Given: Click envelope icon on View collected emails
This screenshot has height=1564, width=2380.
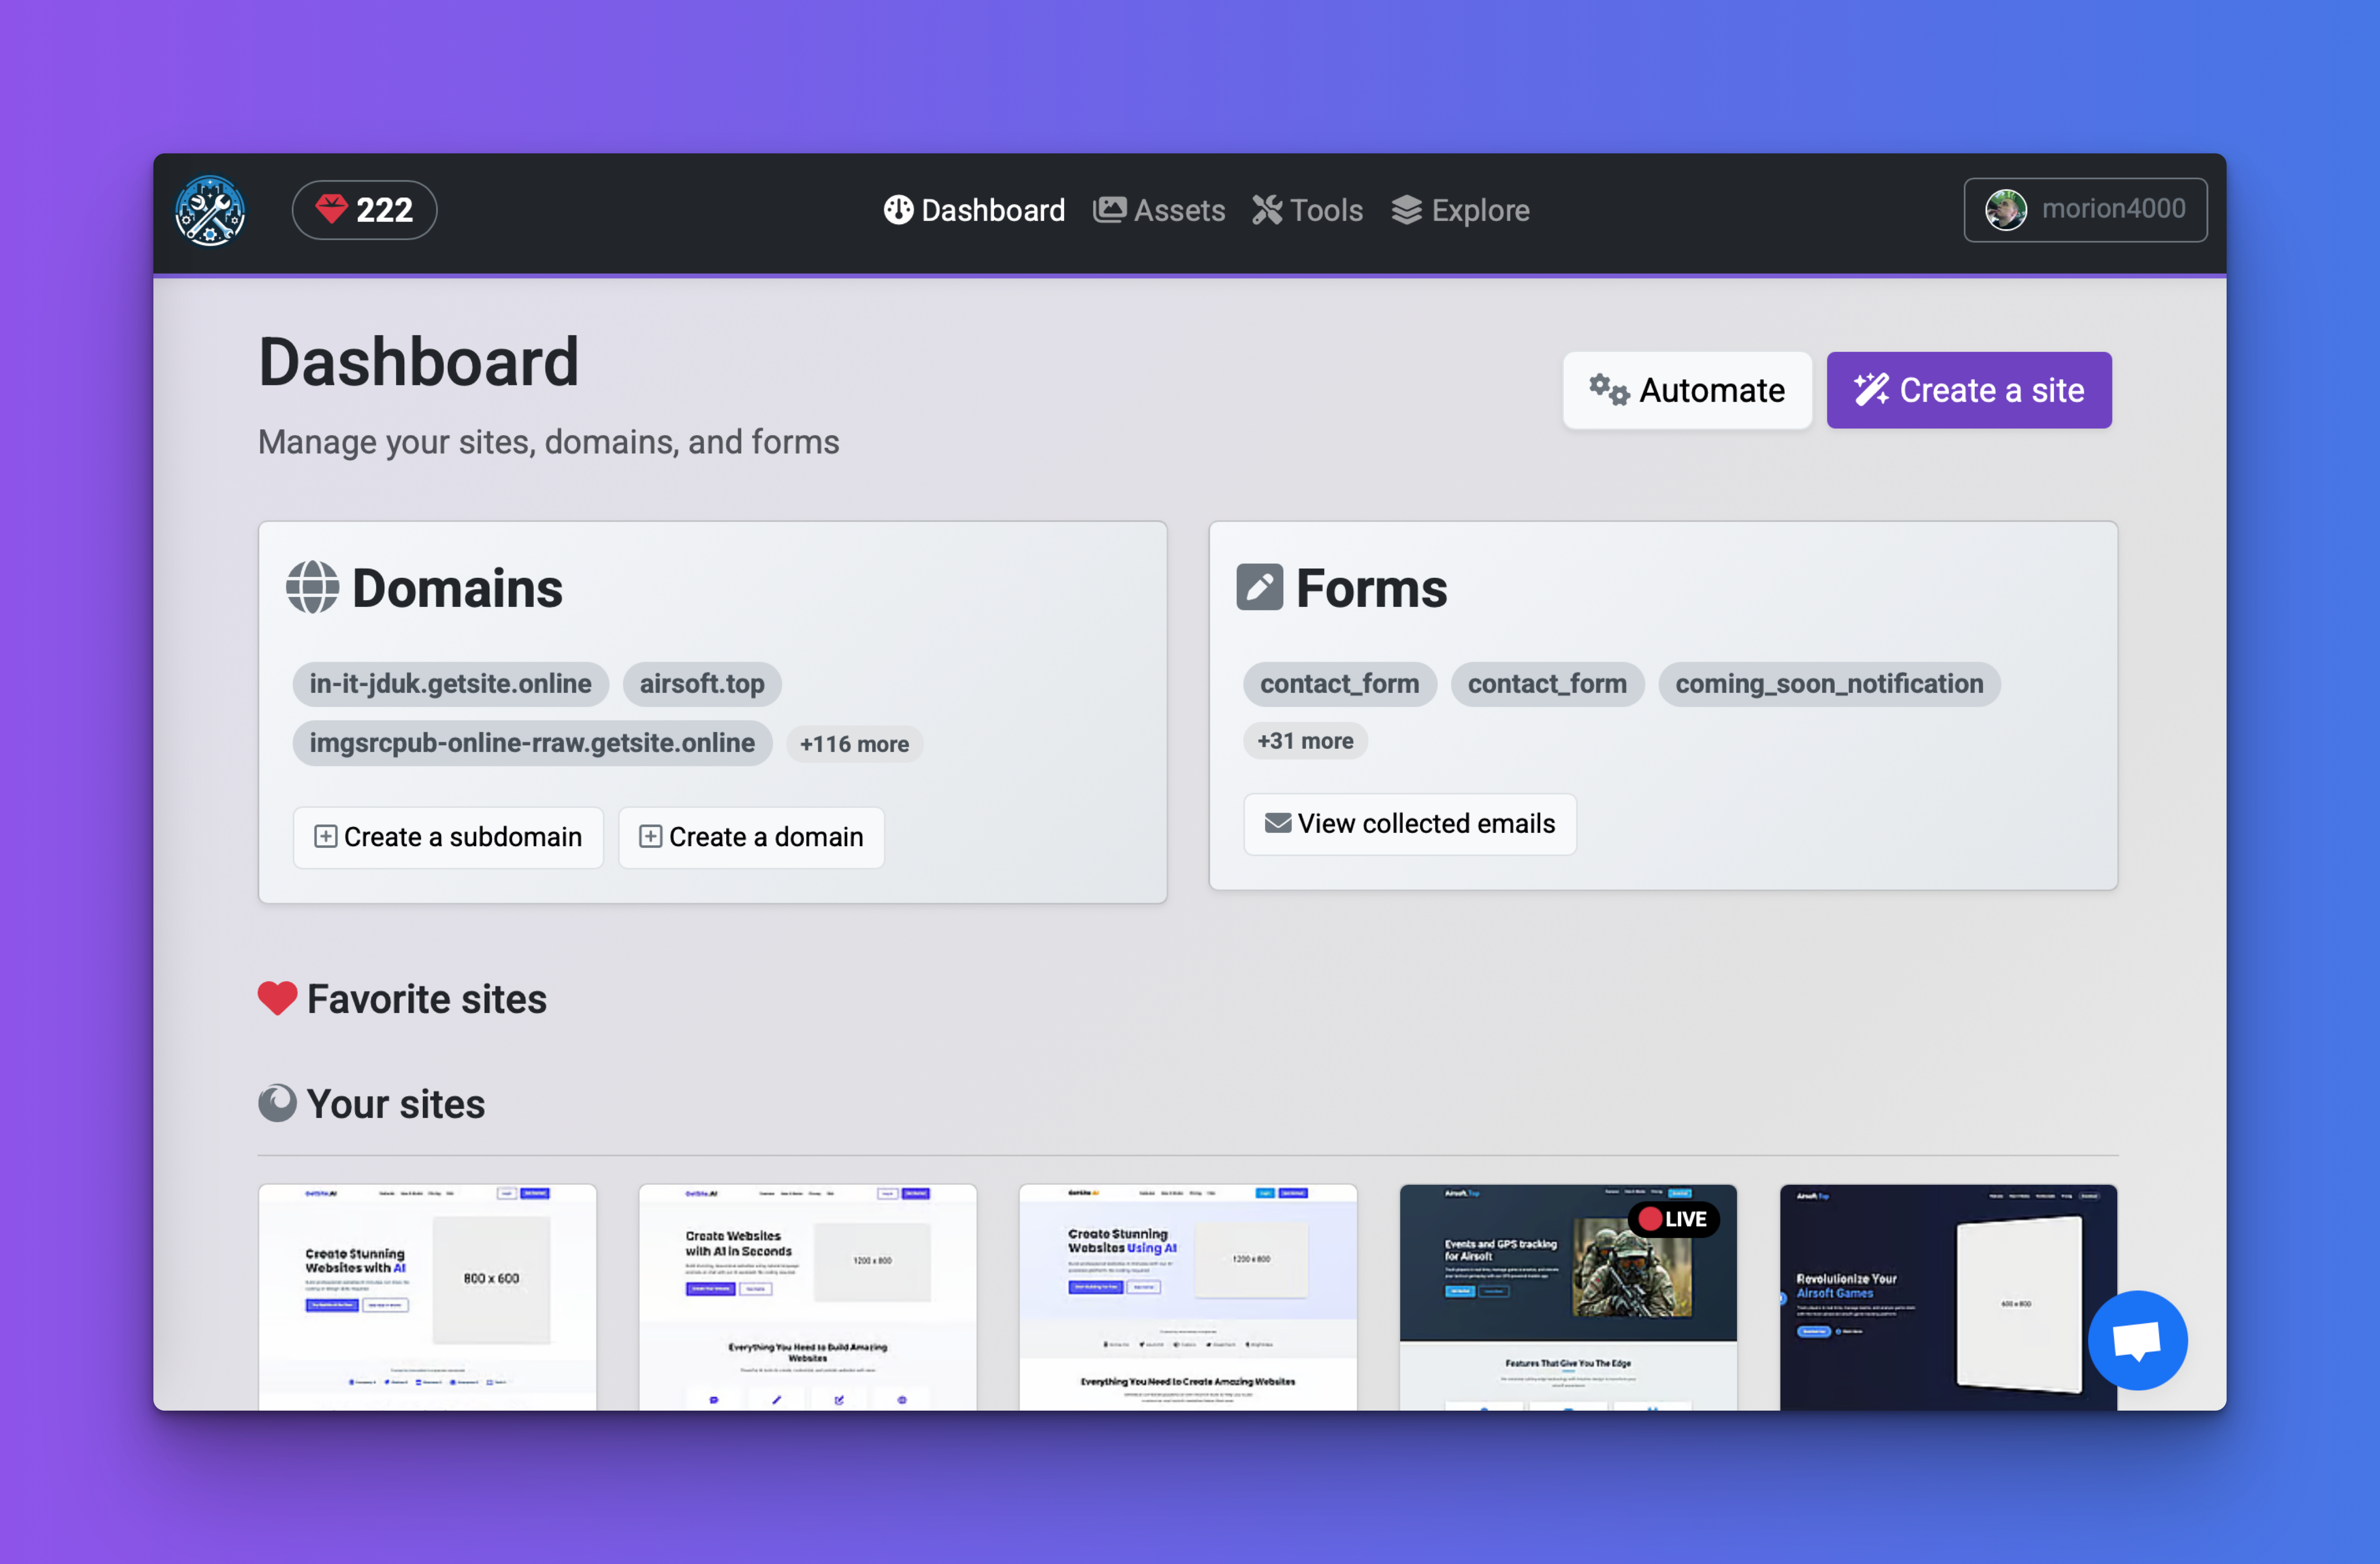Looking at the screenshot, I should tap(1278, 824).
